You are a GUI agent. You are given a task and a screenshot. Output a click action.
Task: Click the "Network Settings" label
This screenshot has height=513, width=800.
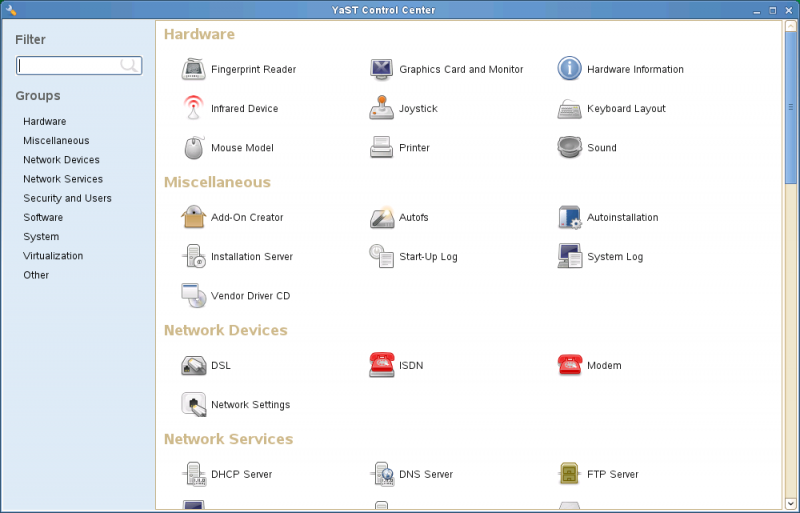[251, 405]
